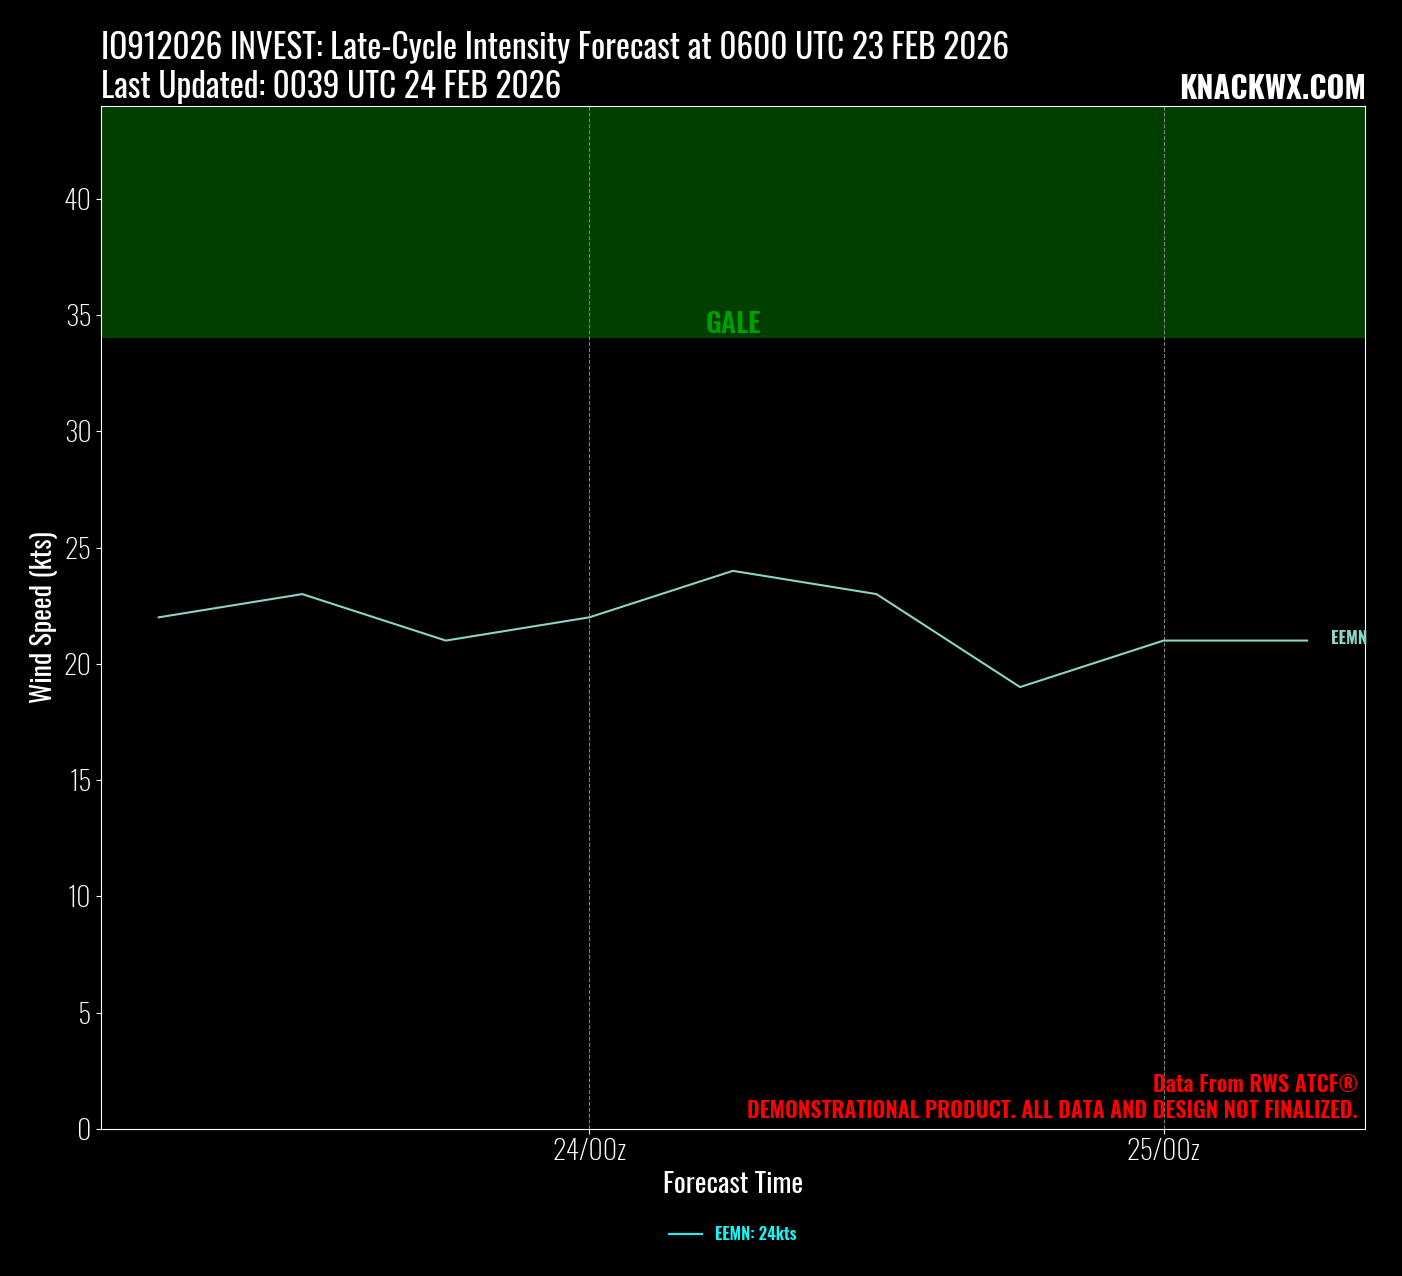The width and height of the screenshot is (1402, 1276).
Task: Click the green GALE threshold label
Action: click(733, 322)
